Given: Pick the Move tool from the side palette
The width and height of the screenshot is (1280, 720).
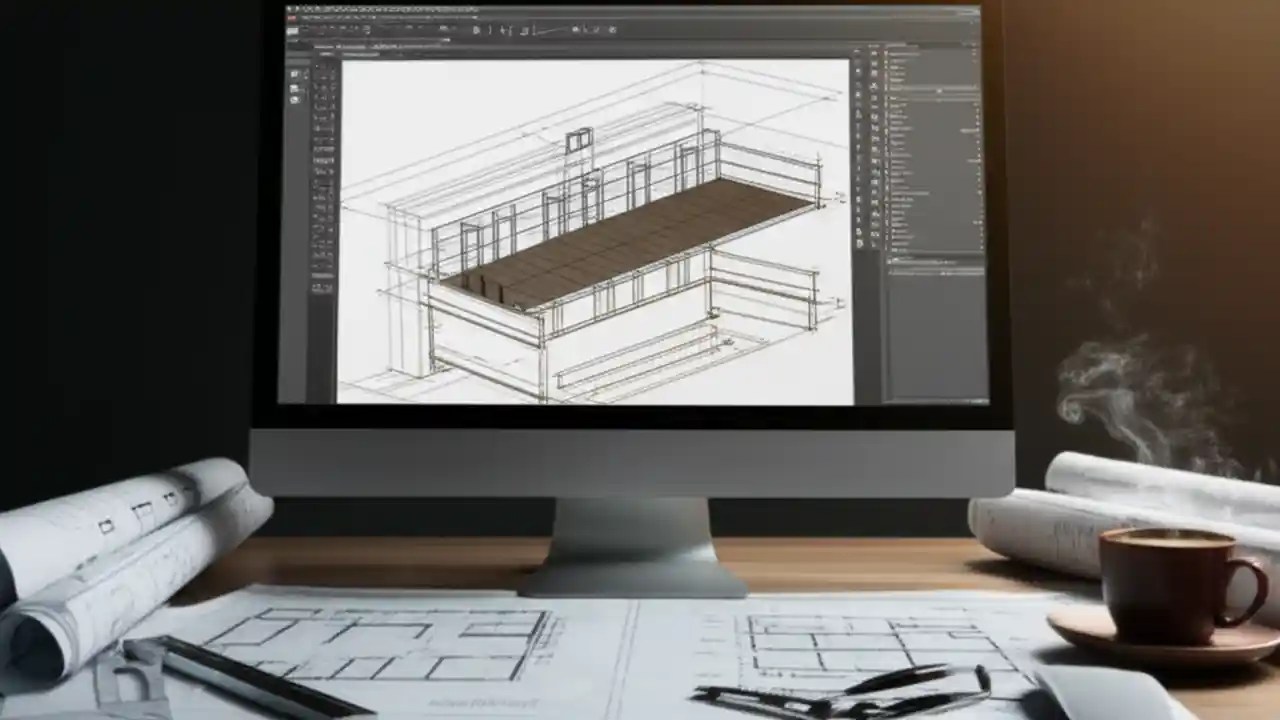Looking at the screenshot, I should (320, 120).
